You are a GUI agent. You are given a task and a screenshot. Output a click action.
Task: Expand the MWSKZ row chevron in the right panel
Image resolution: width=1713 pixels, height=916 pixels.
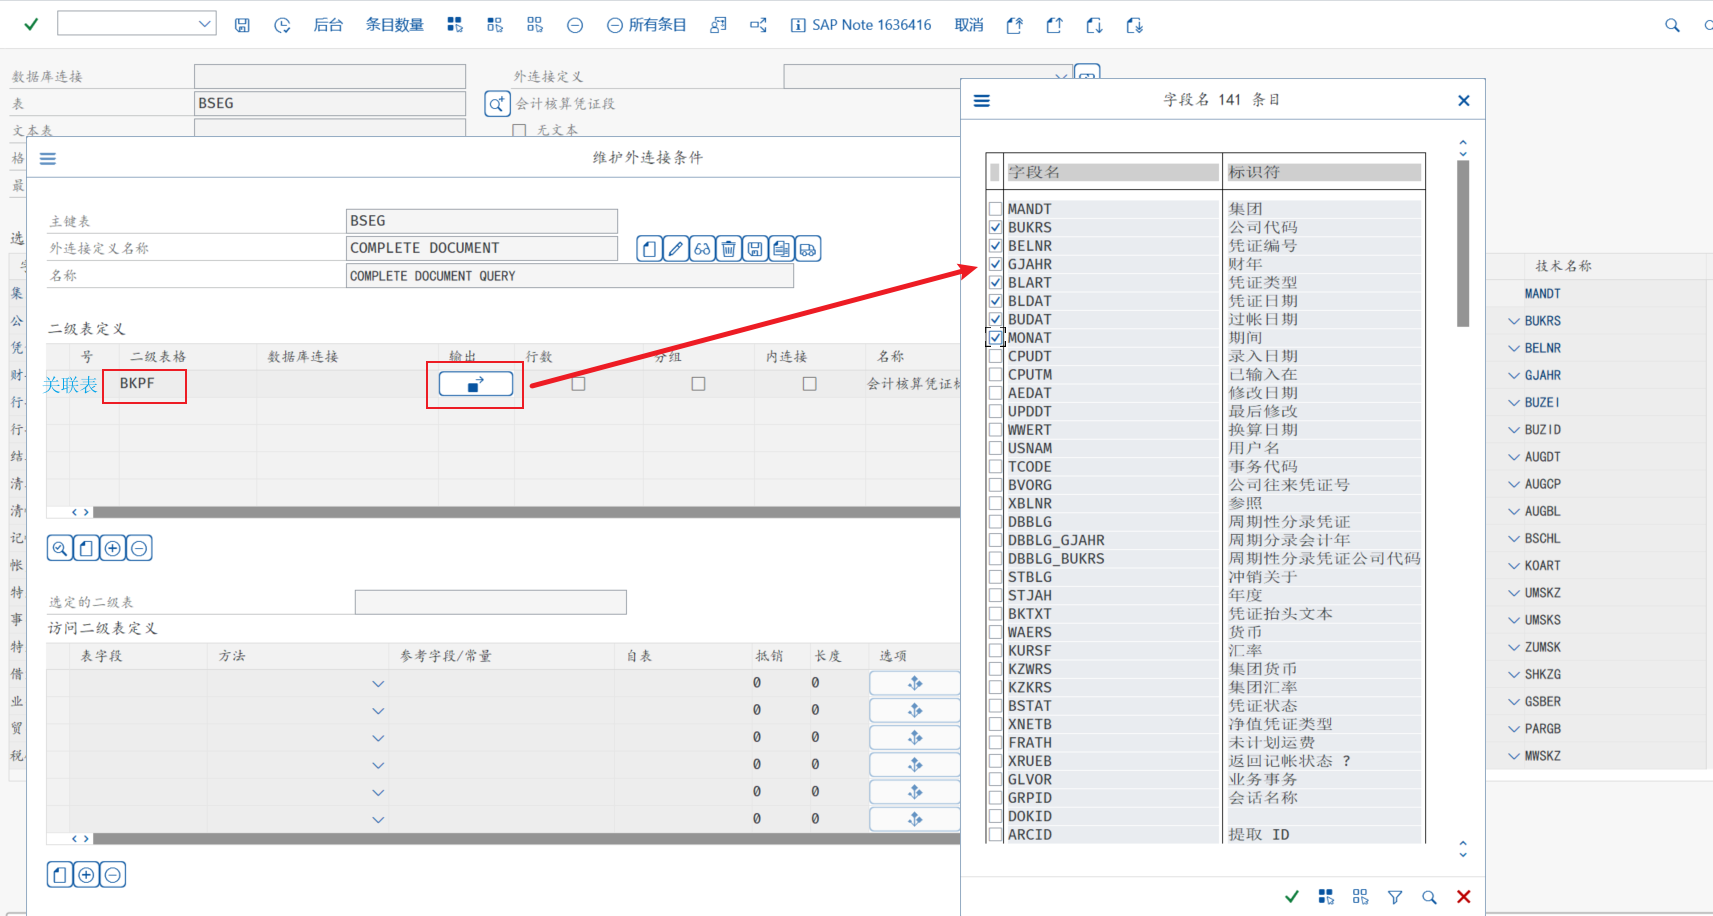coord(1514,756)
